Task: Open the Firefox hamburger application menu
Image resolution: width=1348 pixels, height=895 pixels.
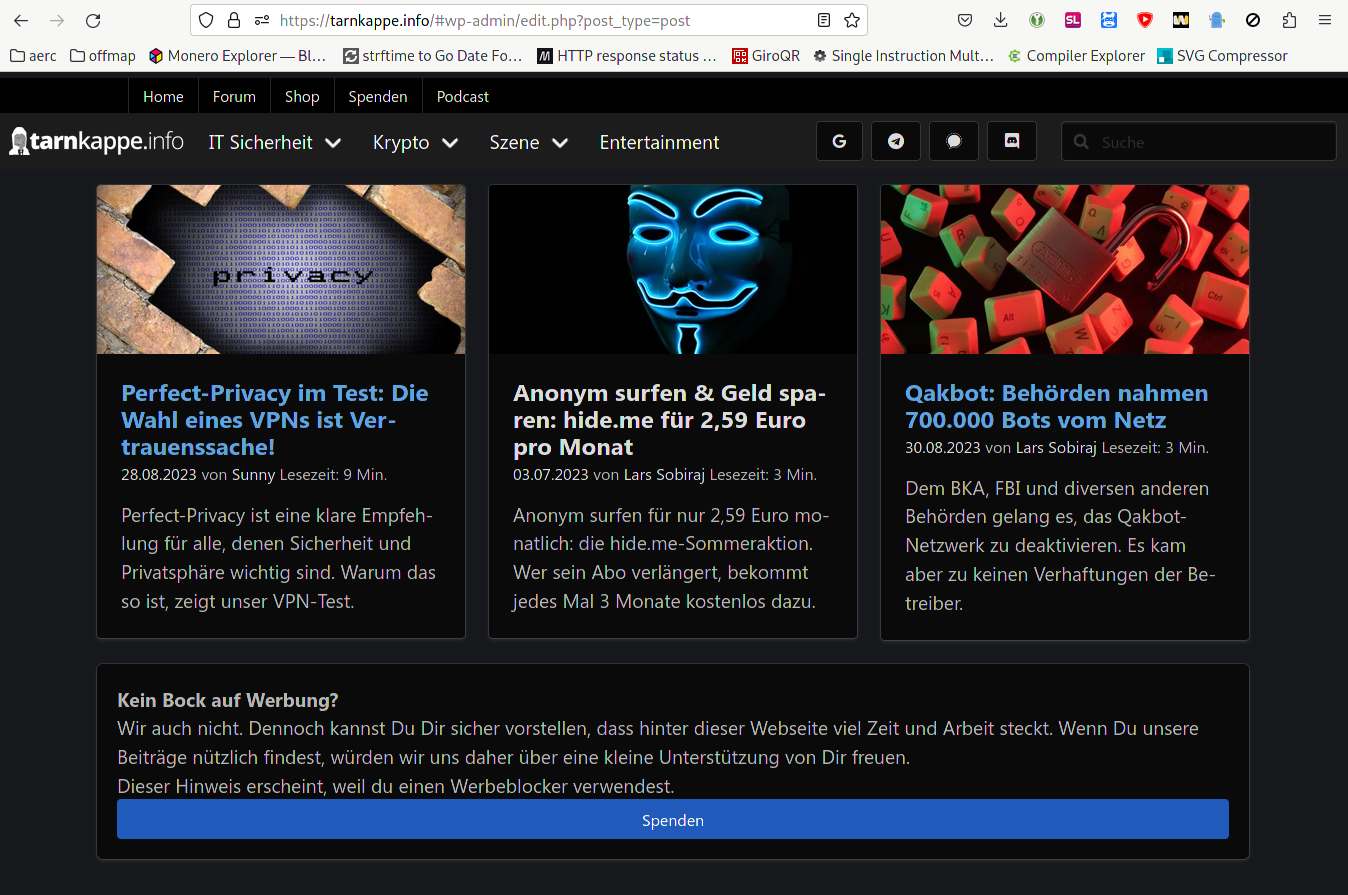Action: (x=1325, y=20)
